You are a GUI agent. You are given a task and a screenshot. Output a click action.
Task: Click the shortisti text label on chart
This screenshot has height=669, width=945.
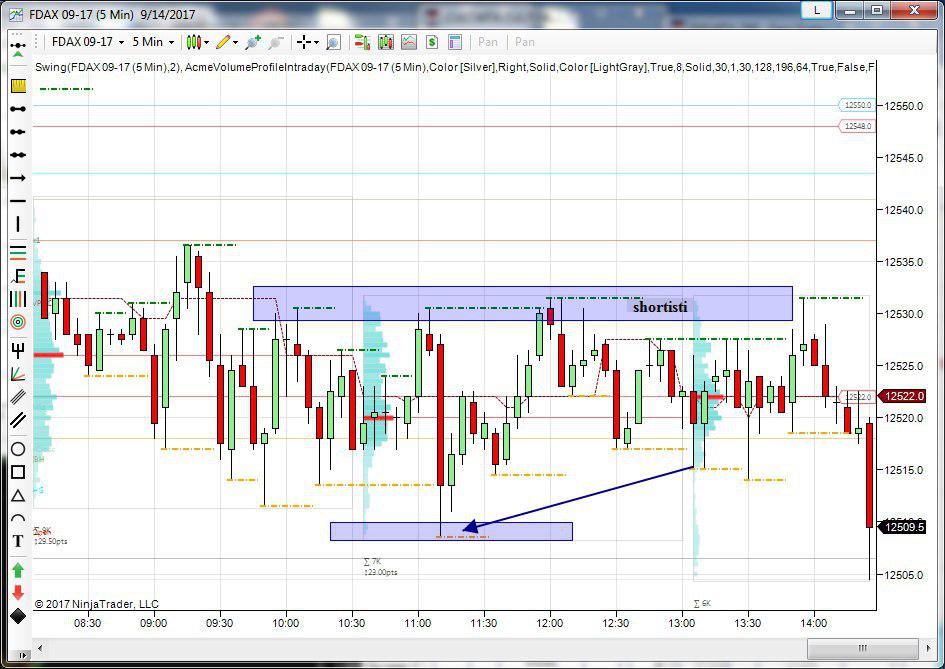(x=660, y=306)
